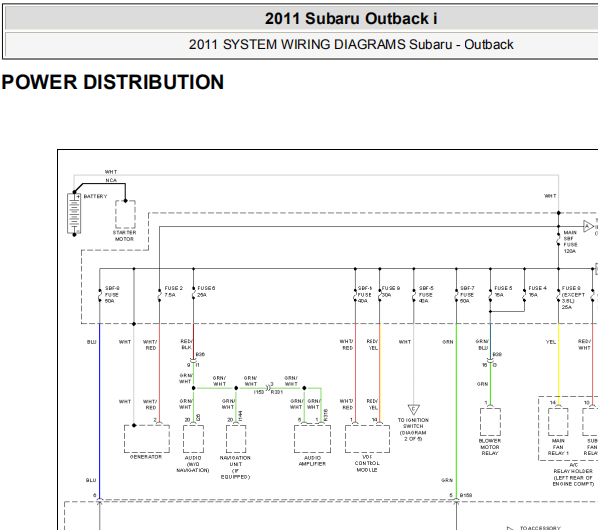598x530 pixels.
Task: Click the "SBF-8 FUSE 50A" label
Action: pyautogui.click(x=112, y=295)
